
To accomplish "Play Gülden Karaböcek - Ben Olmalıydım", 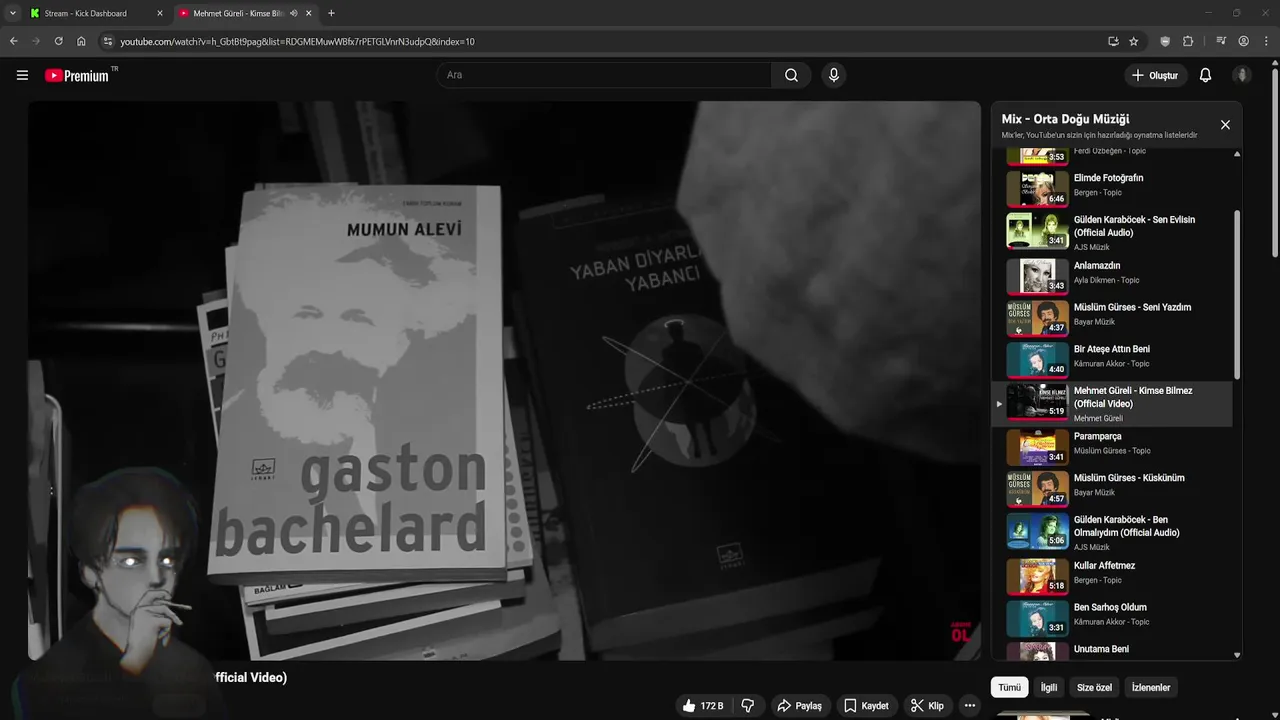I will (x=1112, y=532).
